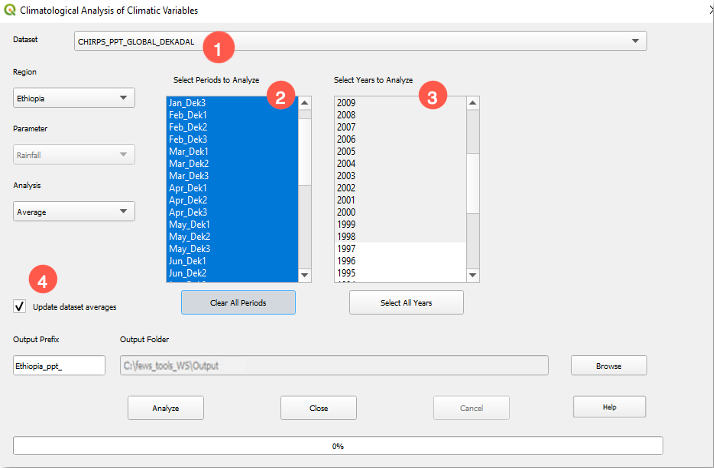This screenshot has width=714, height=468.
Task: Click the years list scroll down arrow
Action: 474,276
